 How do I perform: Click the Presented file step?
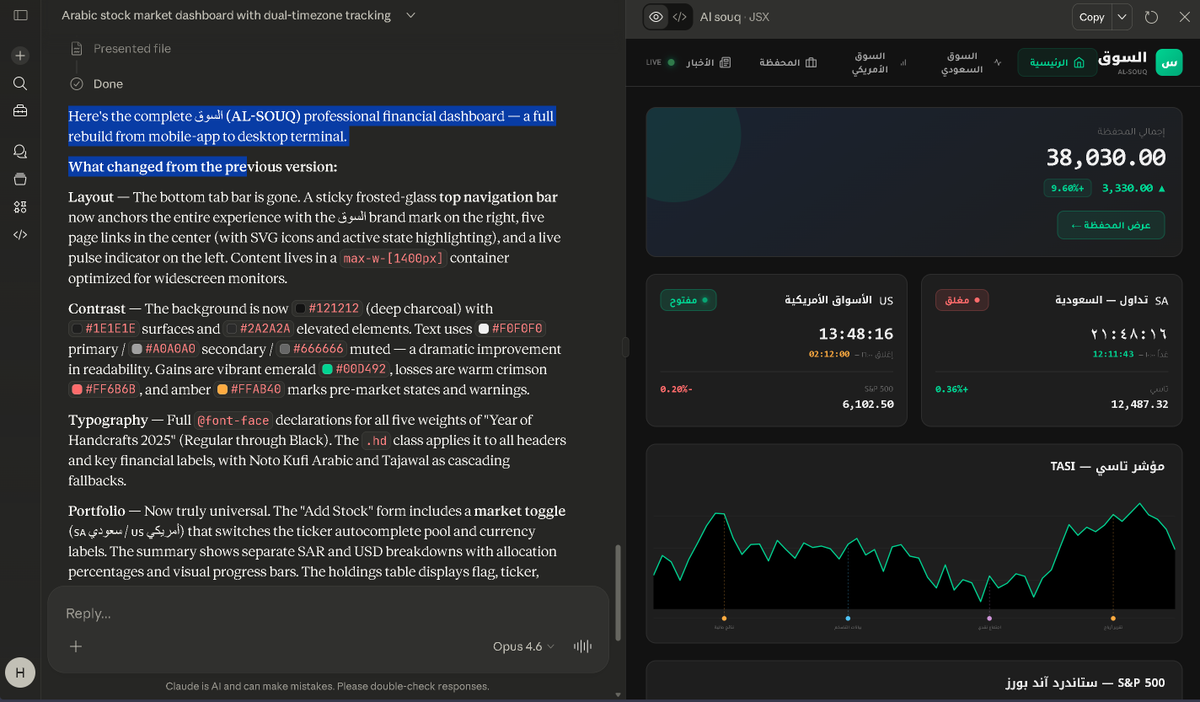pos(132,48)
